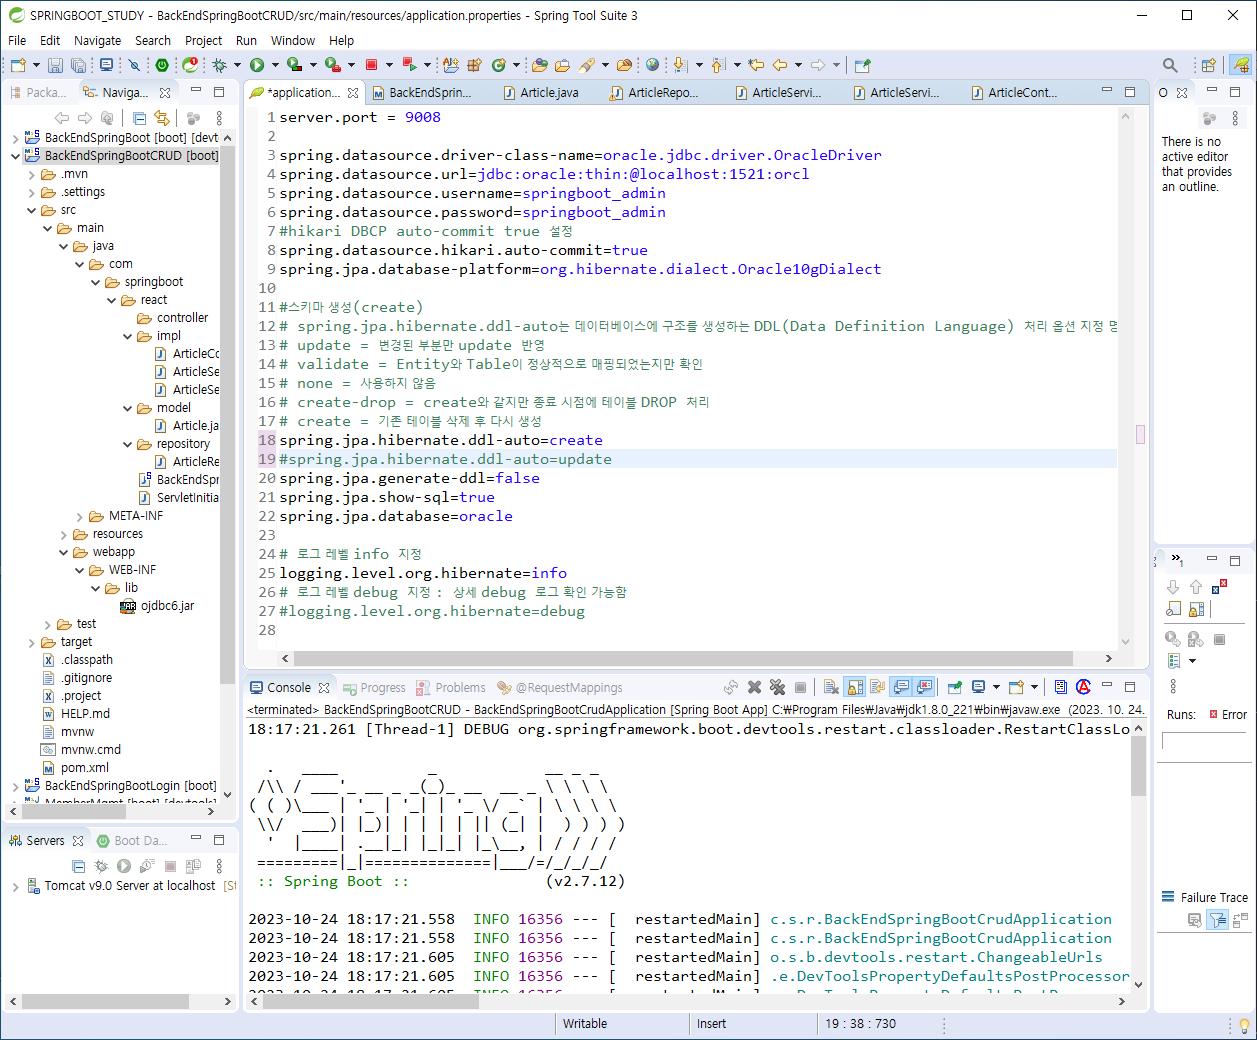Viewport: 1257px width, 1040px height.
Task: Collapse the BackEndSpringBootCRUD project node
Action: [15, 156]
